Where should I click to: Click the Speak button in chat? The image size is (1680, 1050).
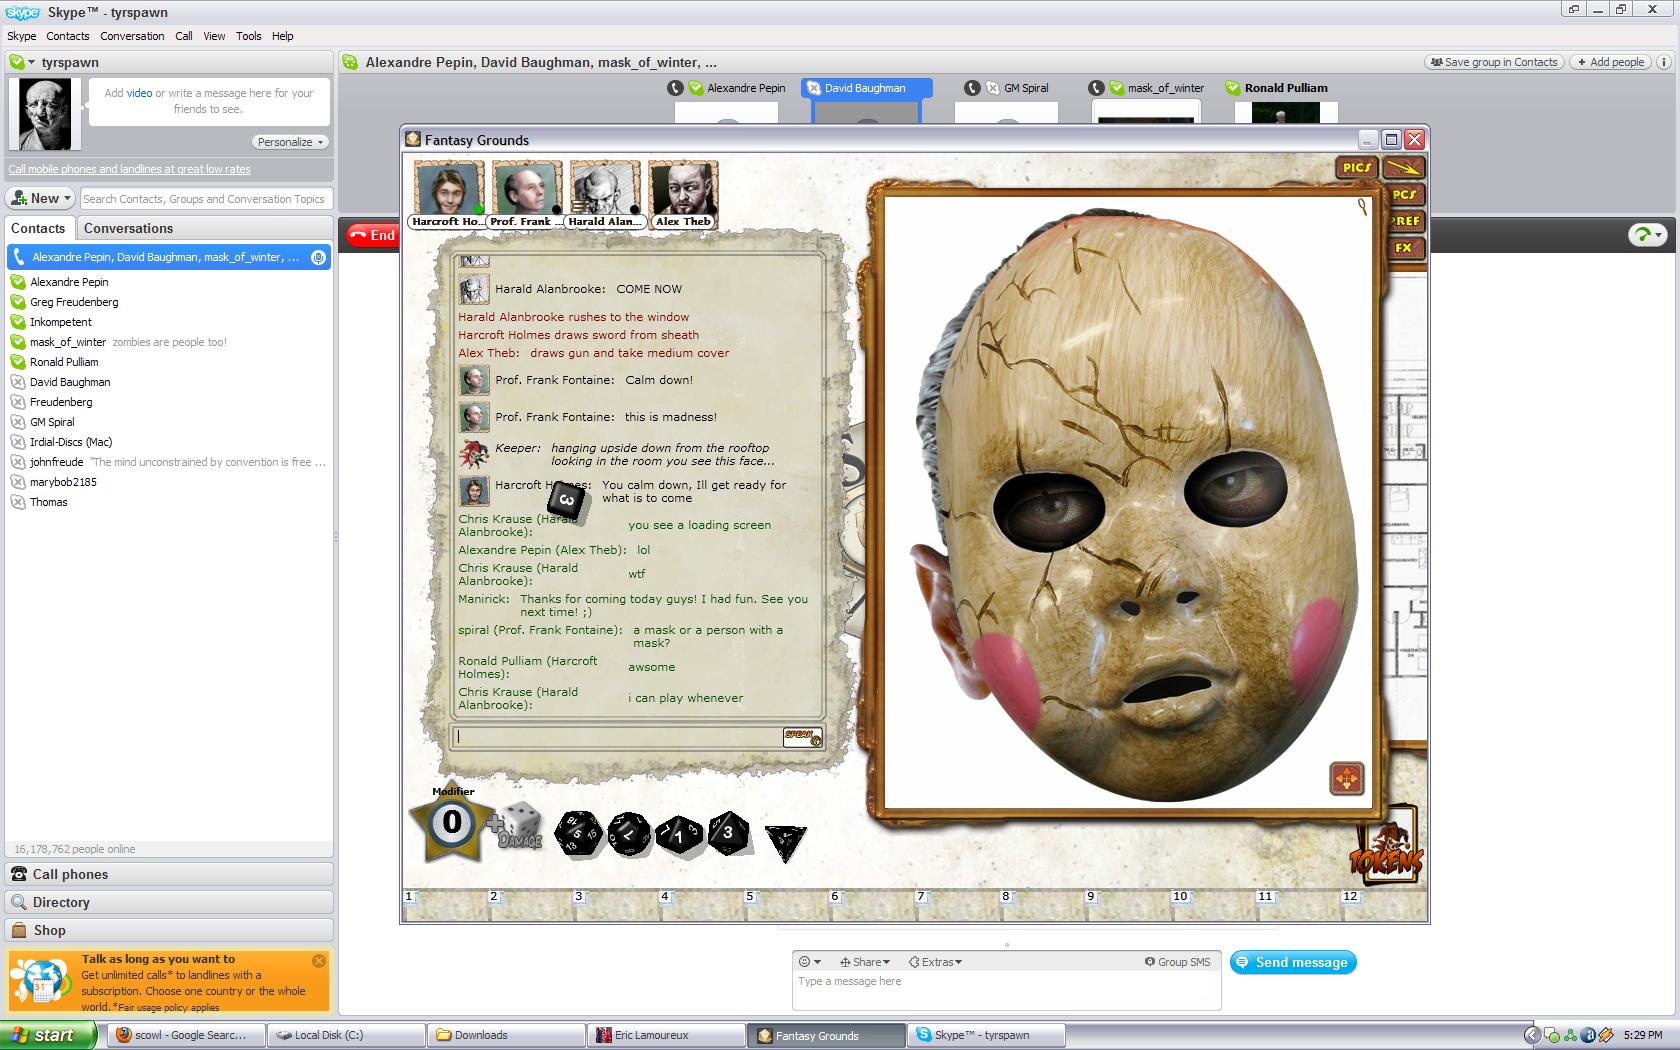tap(802, 737)
